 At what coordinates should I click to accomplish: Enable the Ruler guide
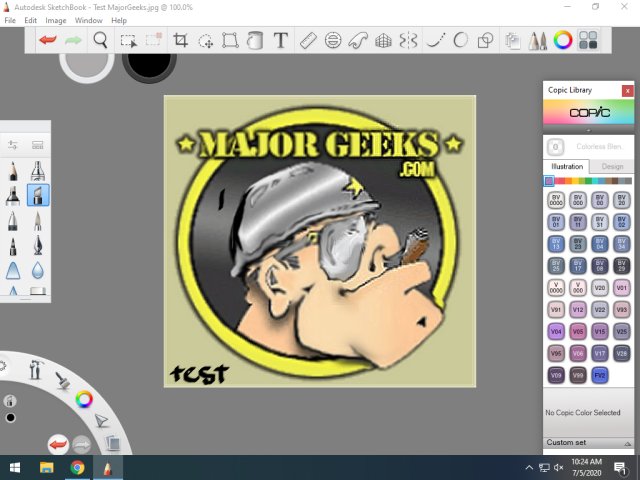coord(308,40)
